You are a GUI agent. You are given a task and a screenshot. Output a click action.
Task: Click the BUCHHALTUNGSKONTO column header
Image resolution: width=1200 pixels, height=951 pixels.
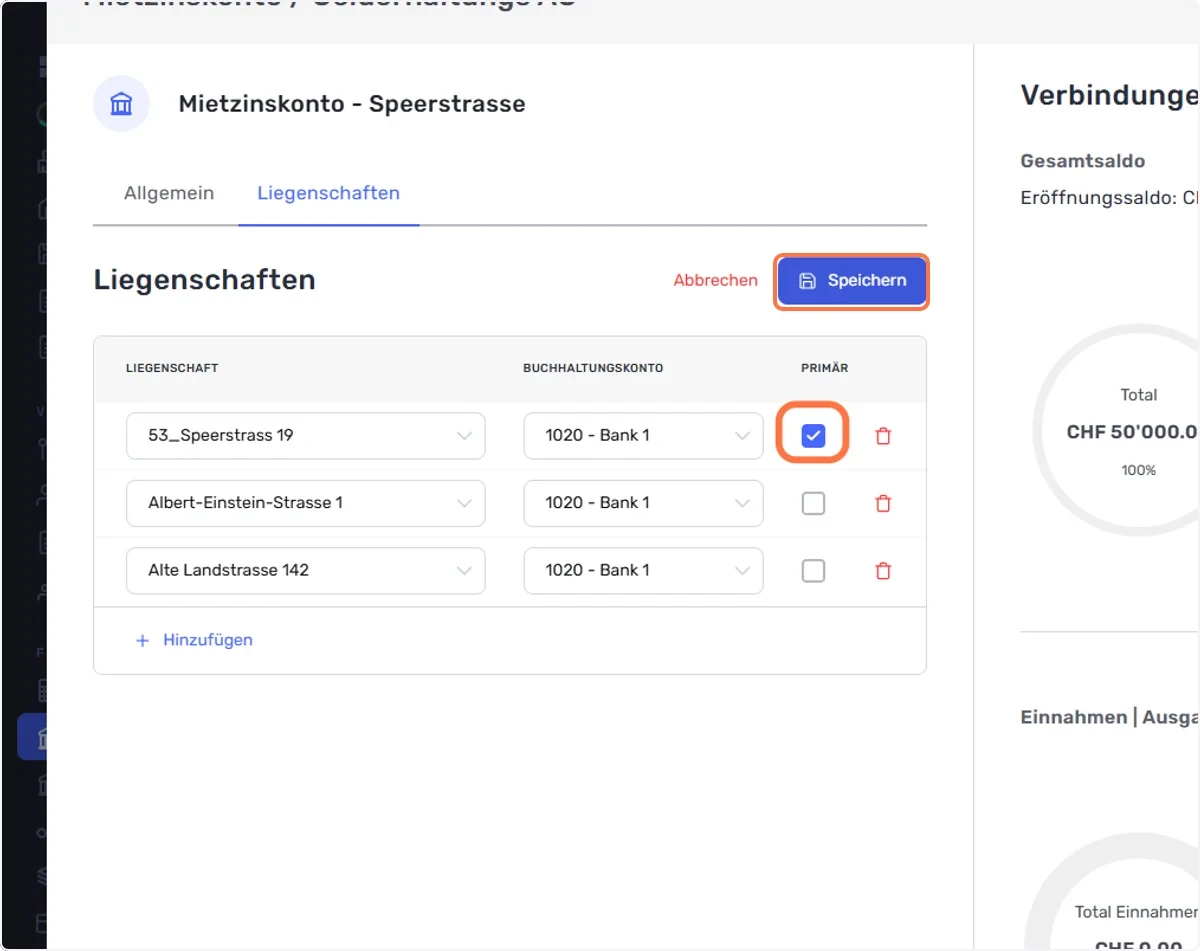593,368
